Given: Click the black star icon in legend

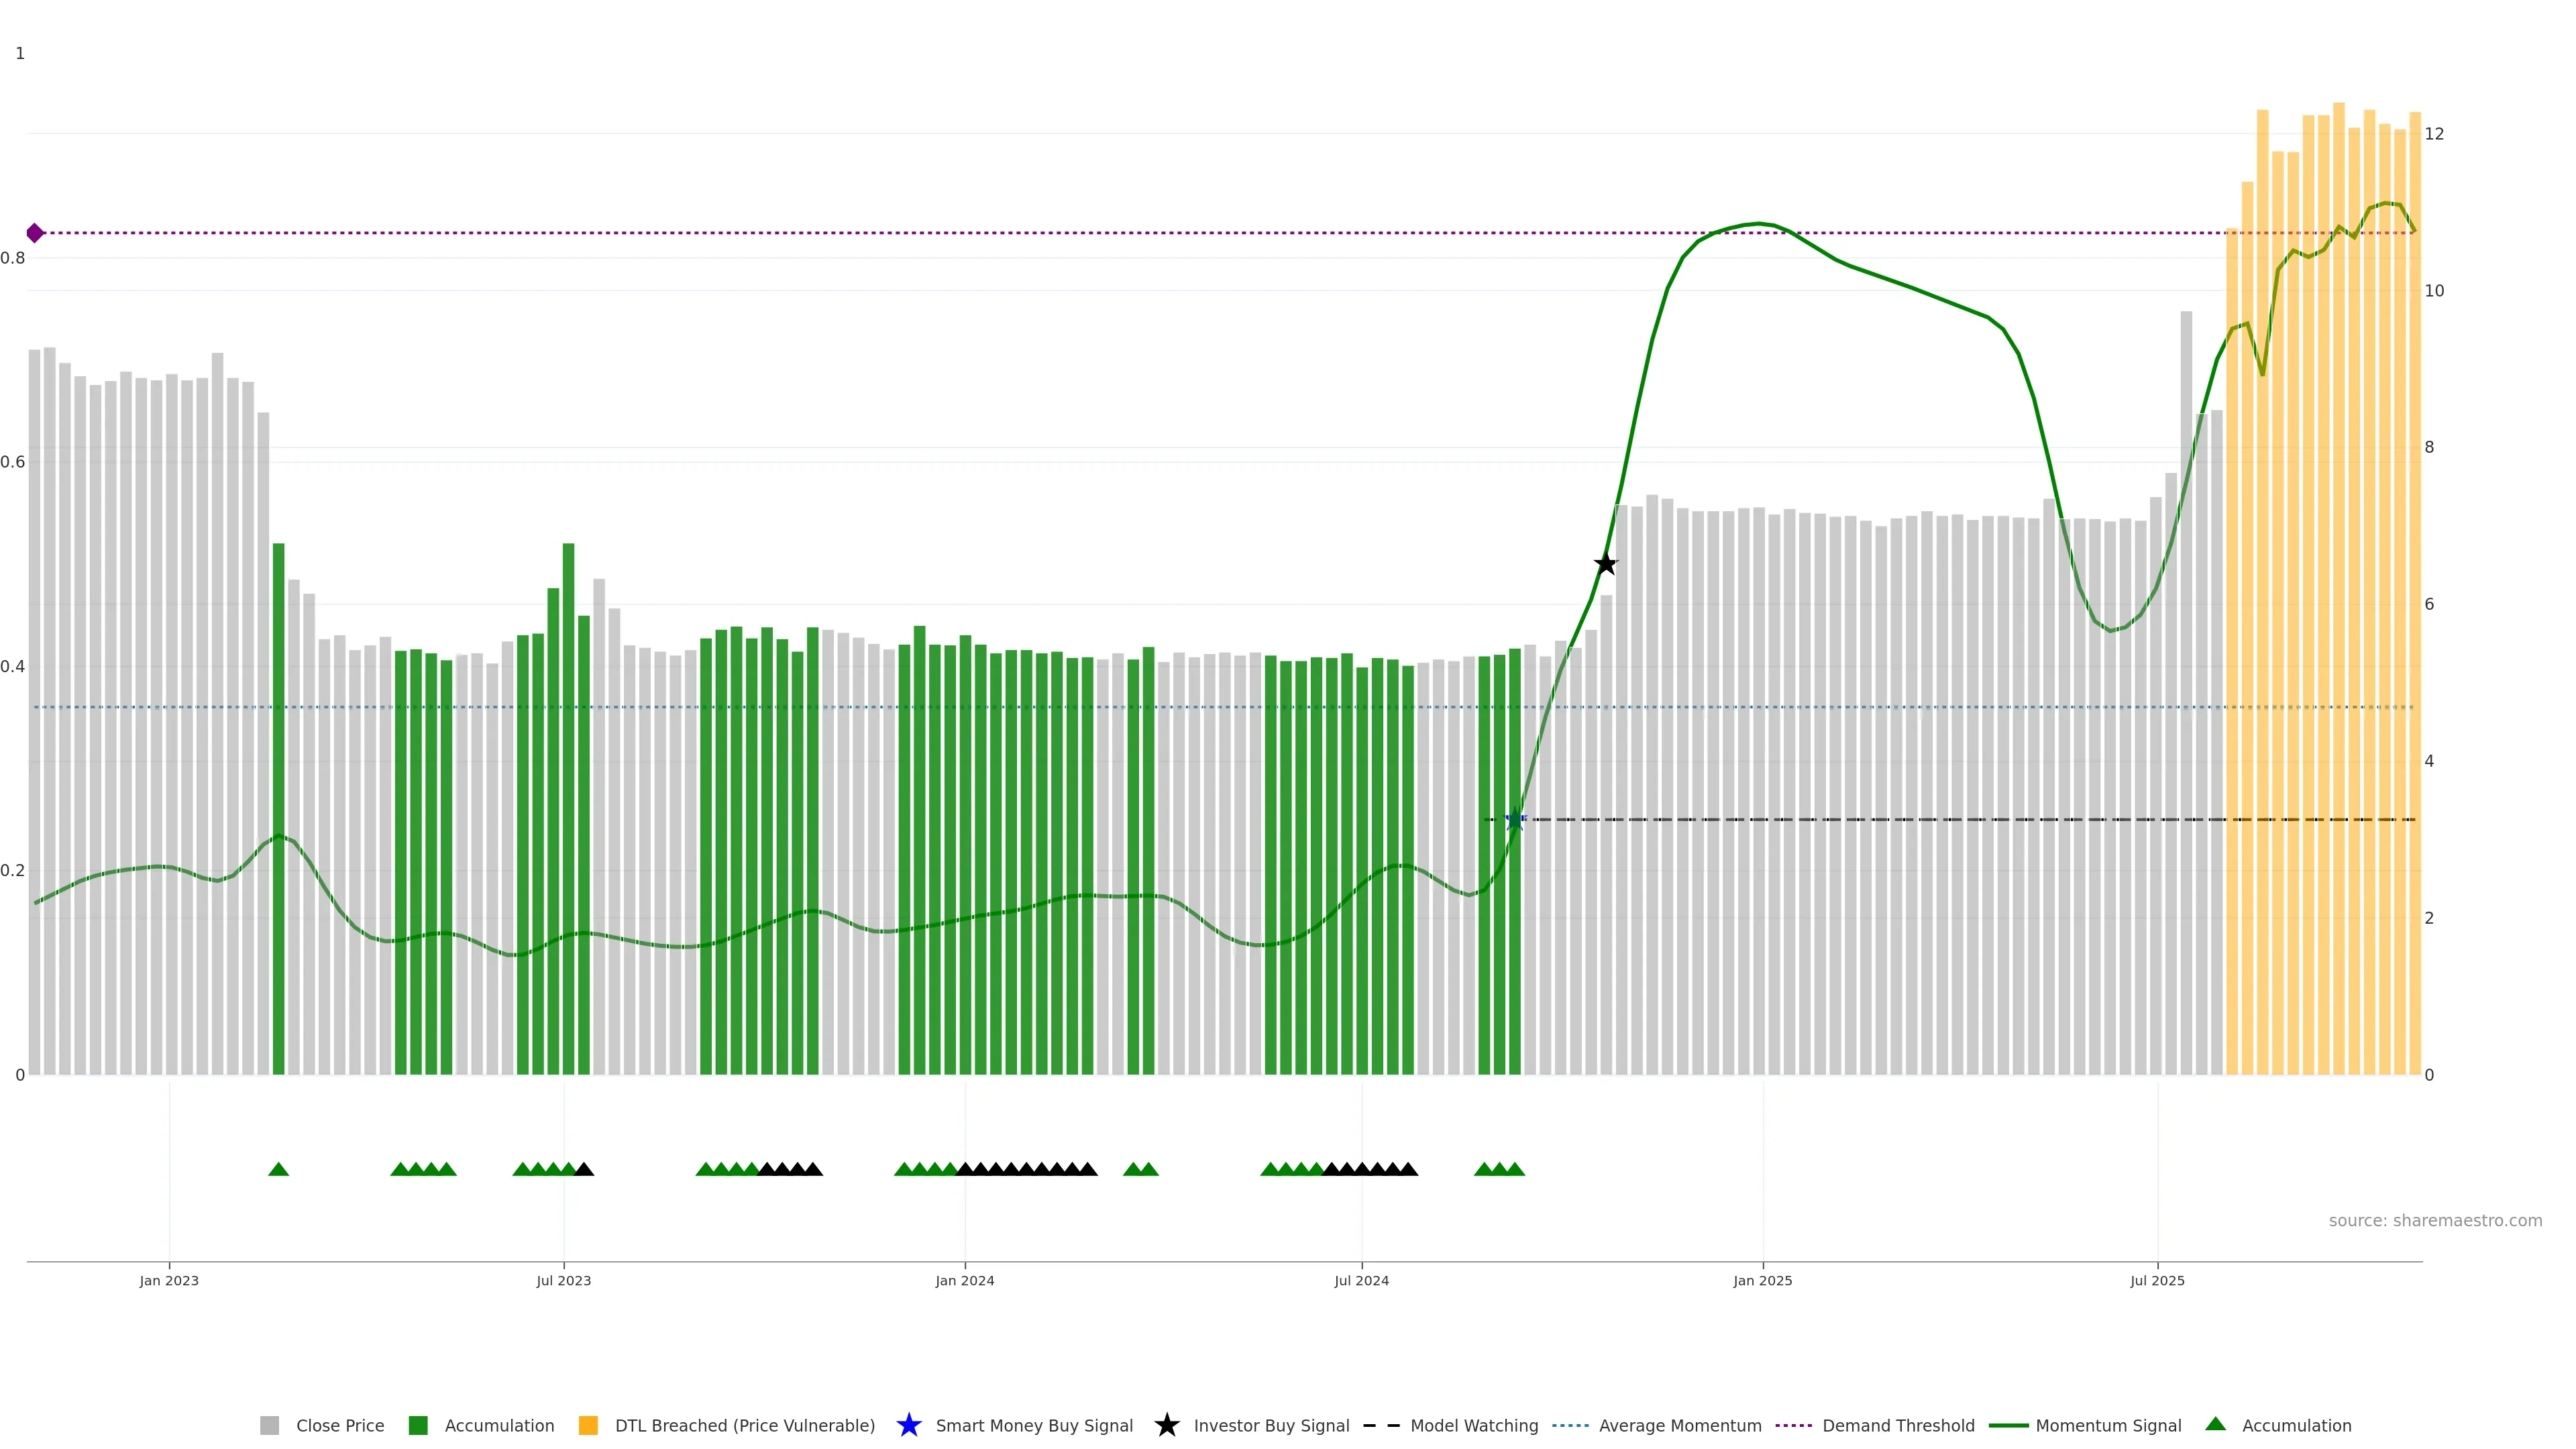Looking at the screenshot, I should [x=1166, y=1425].
